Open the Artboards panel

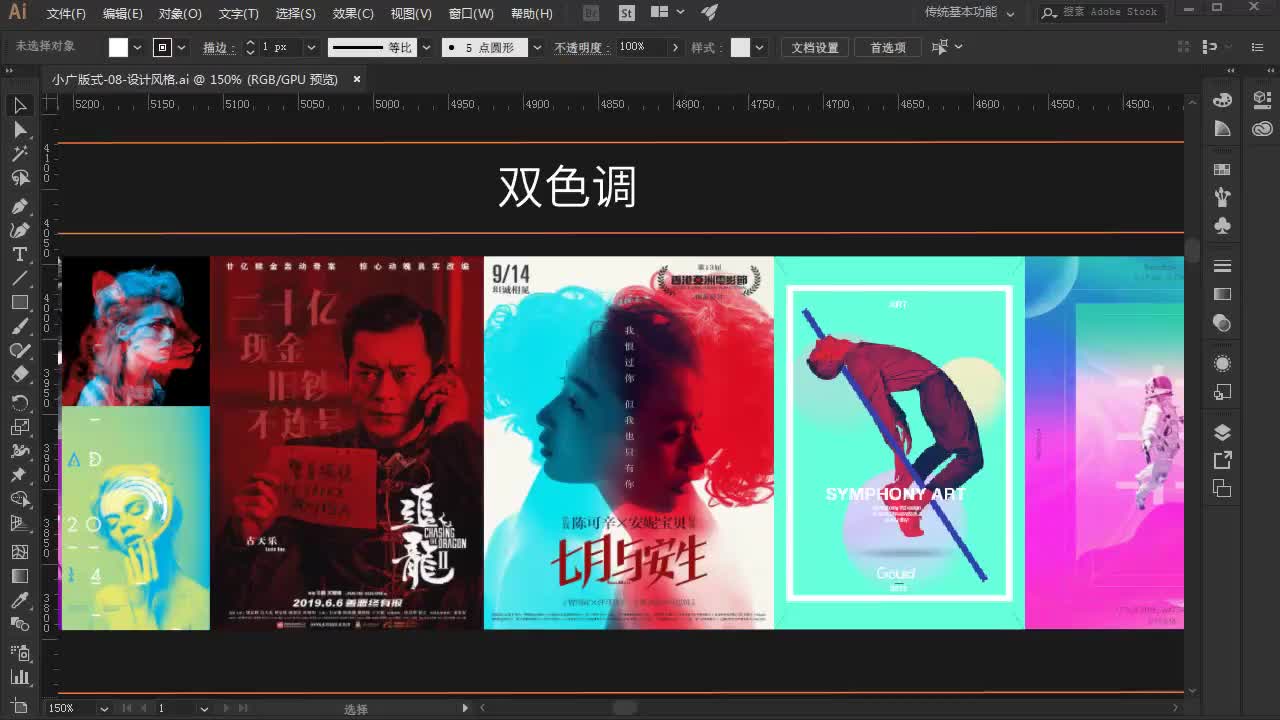[x=1222, y=488]
